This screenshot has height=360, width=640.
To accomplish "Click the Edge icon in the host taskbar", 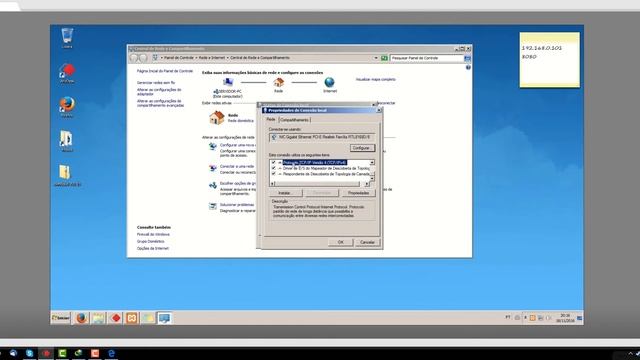I will click(x=111, y=353).
